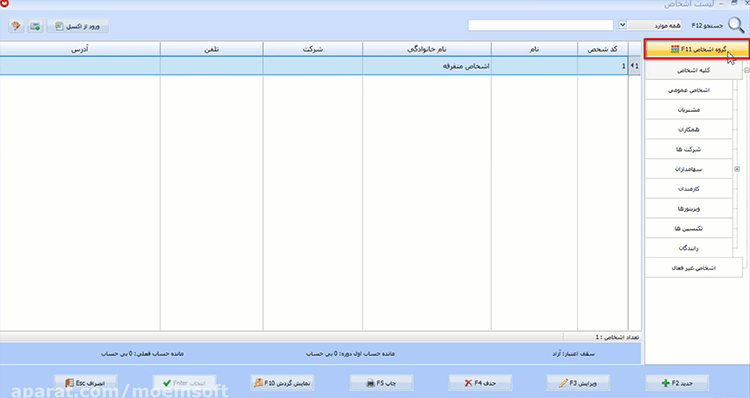Image resolution: width=750 pixels, height=398 pixels.
Task: Click the مانده حساب فعلی balance text
Action: tap(143, 354)
